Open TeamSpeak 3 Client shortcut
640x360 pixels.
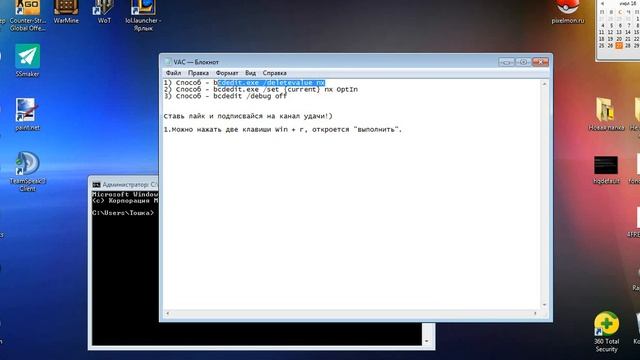tap(27, 171)
